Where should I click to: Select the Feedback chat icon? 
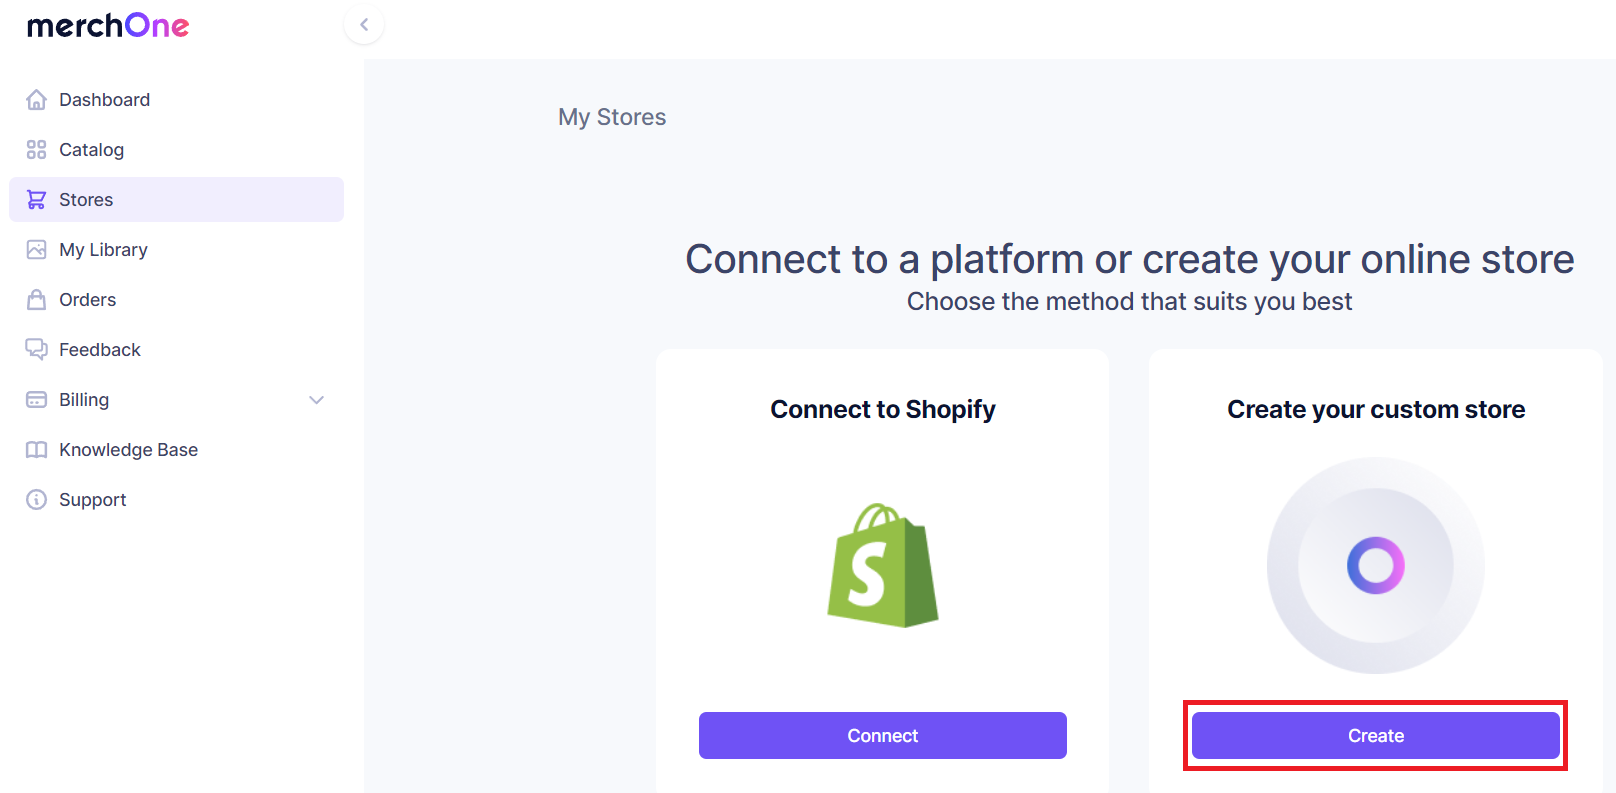pos(36,349)
